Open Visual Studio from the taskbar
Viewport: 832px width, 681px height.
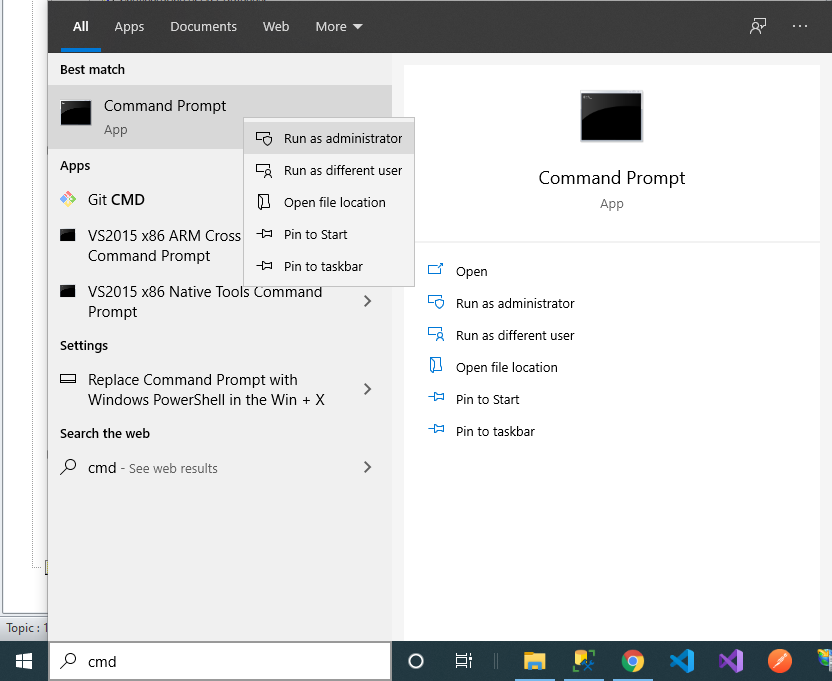(731, 661)
